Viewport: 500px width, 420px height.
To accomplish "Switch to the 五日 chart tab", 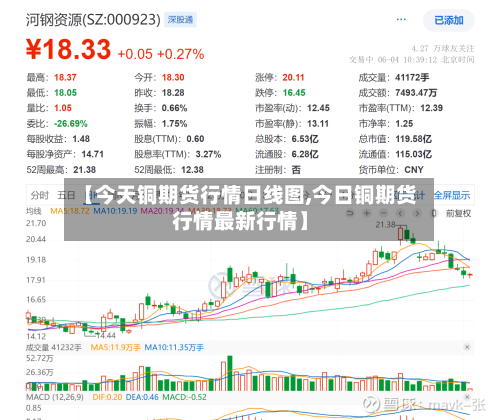I will click(x=66, y=195).
